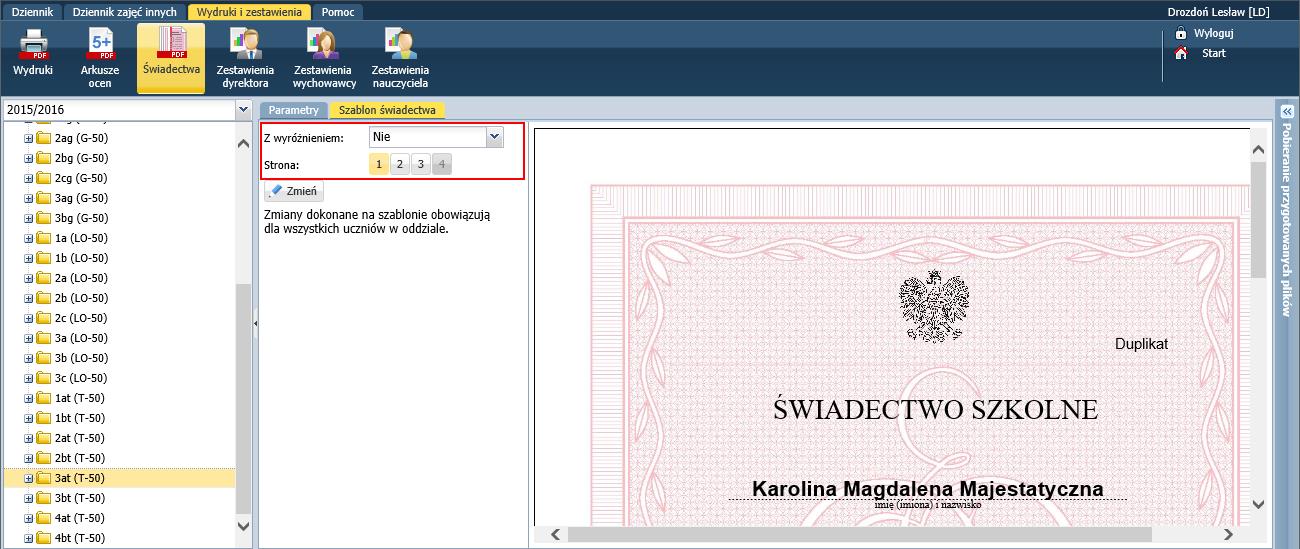Viewport: 1300px width, 549px height.
Task: Select class 3a (LO-50) in tree
Action: coord(81,338)
